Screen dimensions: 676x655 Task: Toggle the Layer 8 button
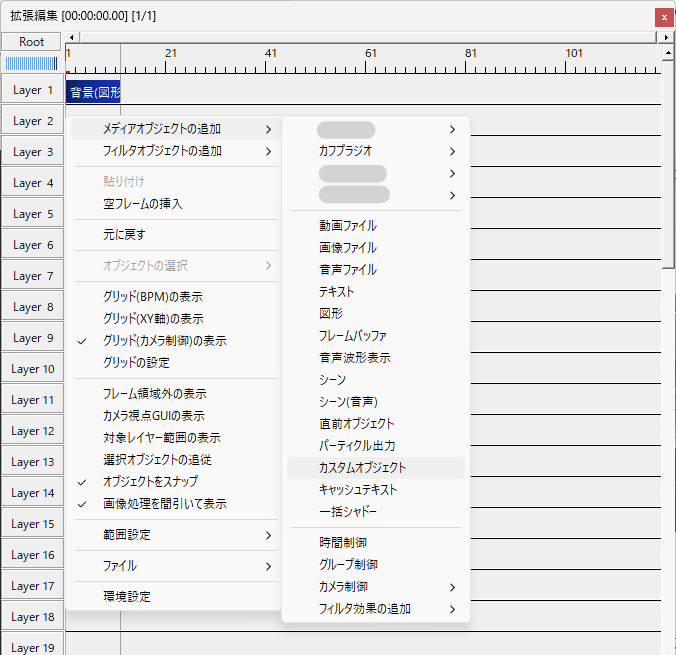(x=33, y=307)
